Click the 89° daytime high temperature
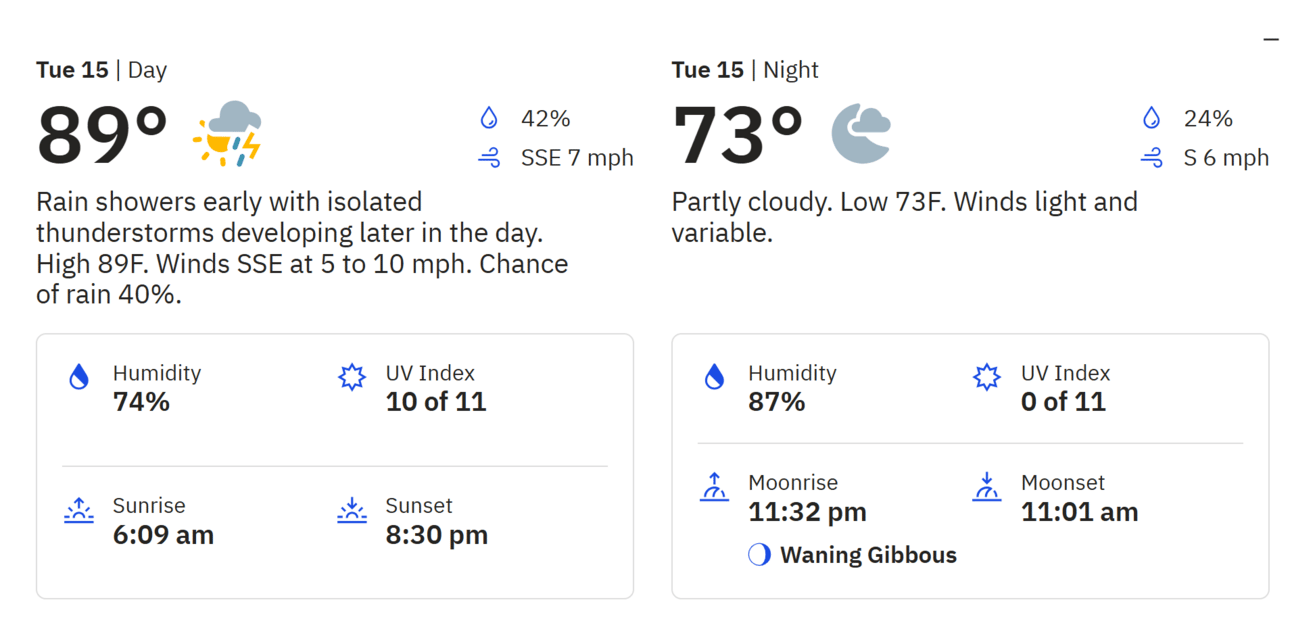This screenshot has height=621, width=1292. [102, 135]
